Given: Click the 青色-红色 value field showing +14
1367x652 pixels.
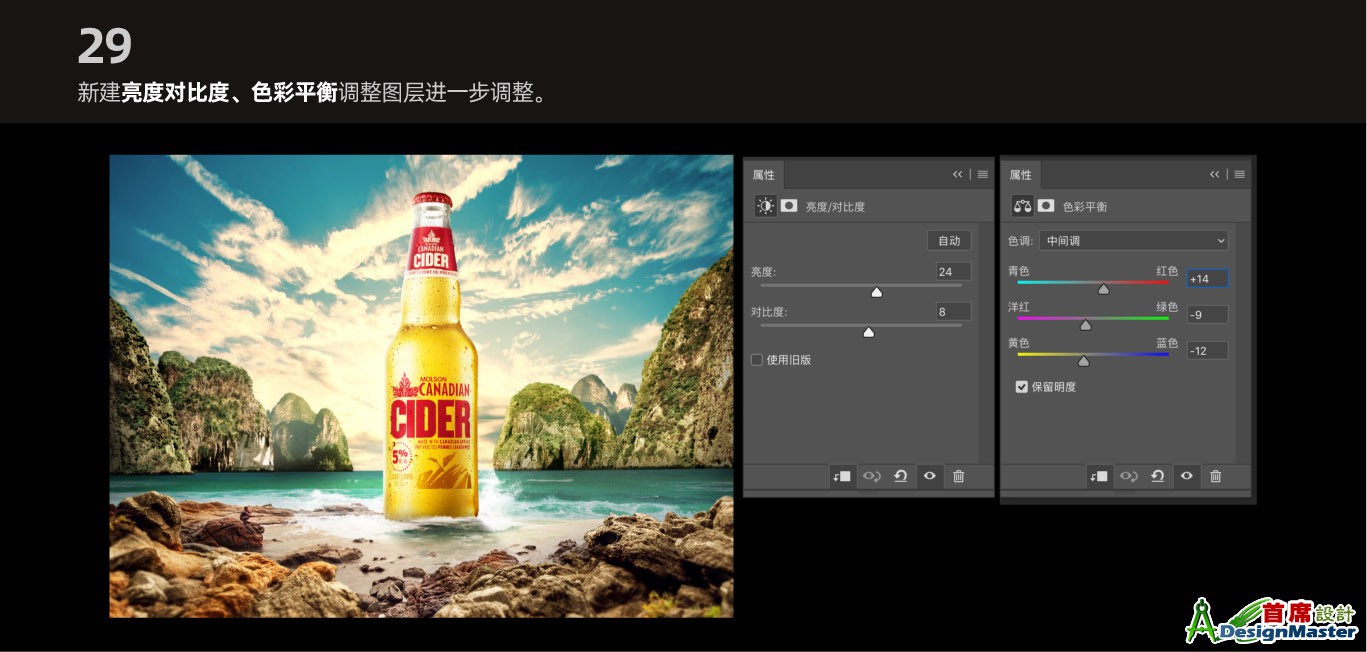Looking at the screenshot, I should coord(1207,279).
